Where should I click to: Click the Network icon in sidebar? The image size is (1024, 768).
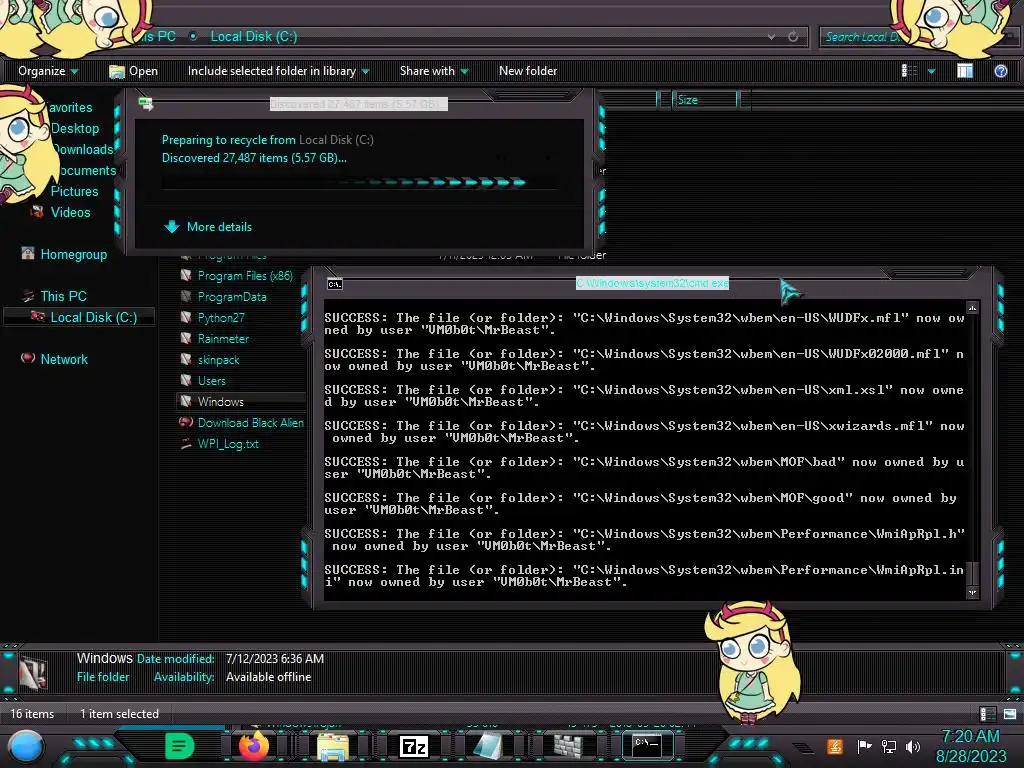27,358
